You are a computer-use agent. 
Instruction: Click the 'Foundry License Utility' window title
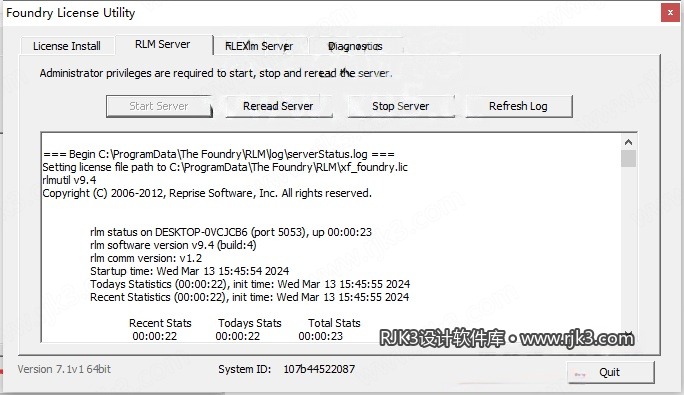coord(71,13)
